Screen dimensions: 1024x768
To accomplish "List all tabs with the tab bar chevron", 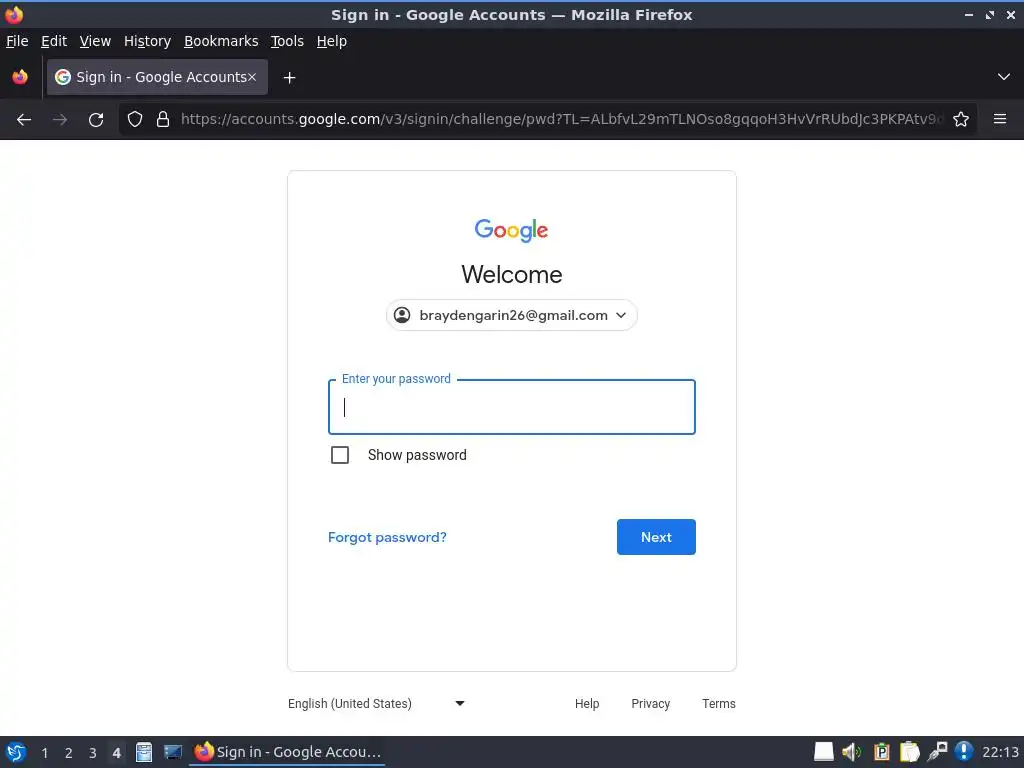I will [1004, 77].
